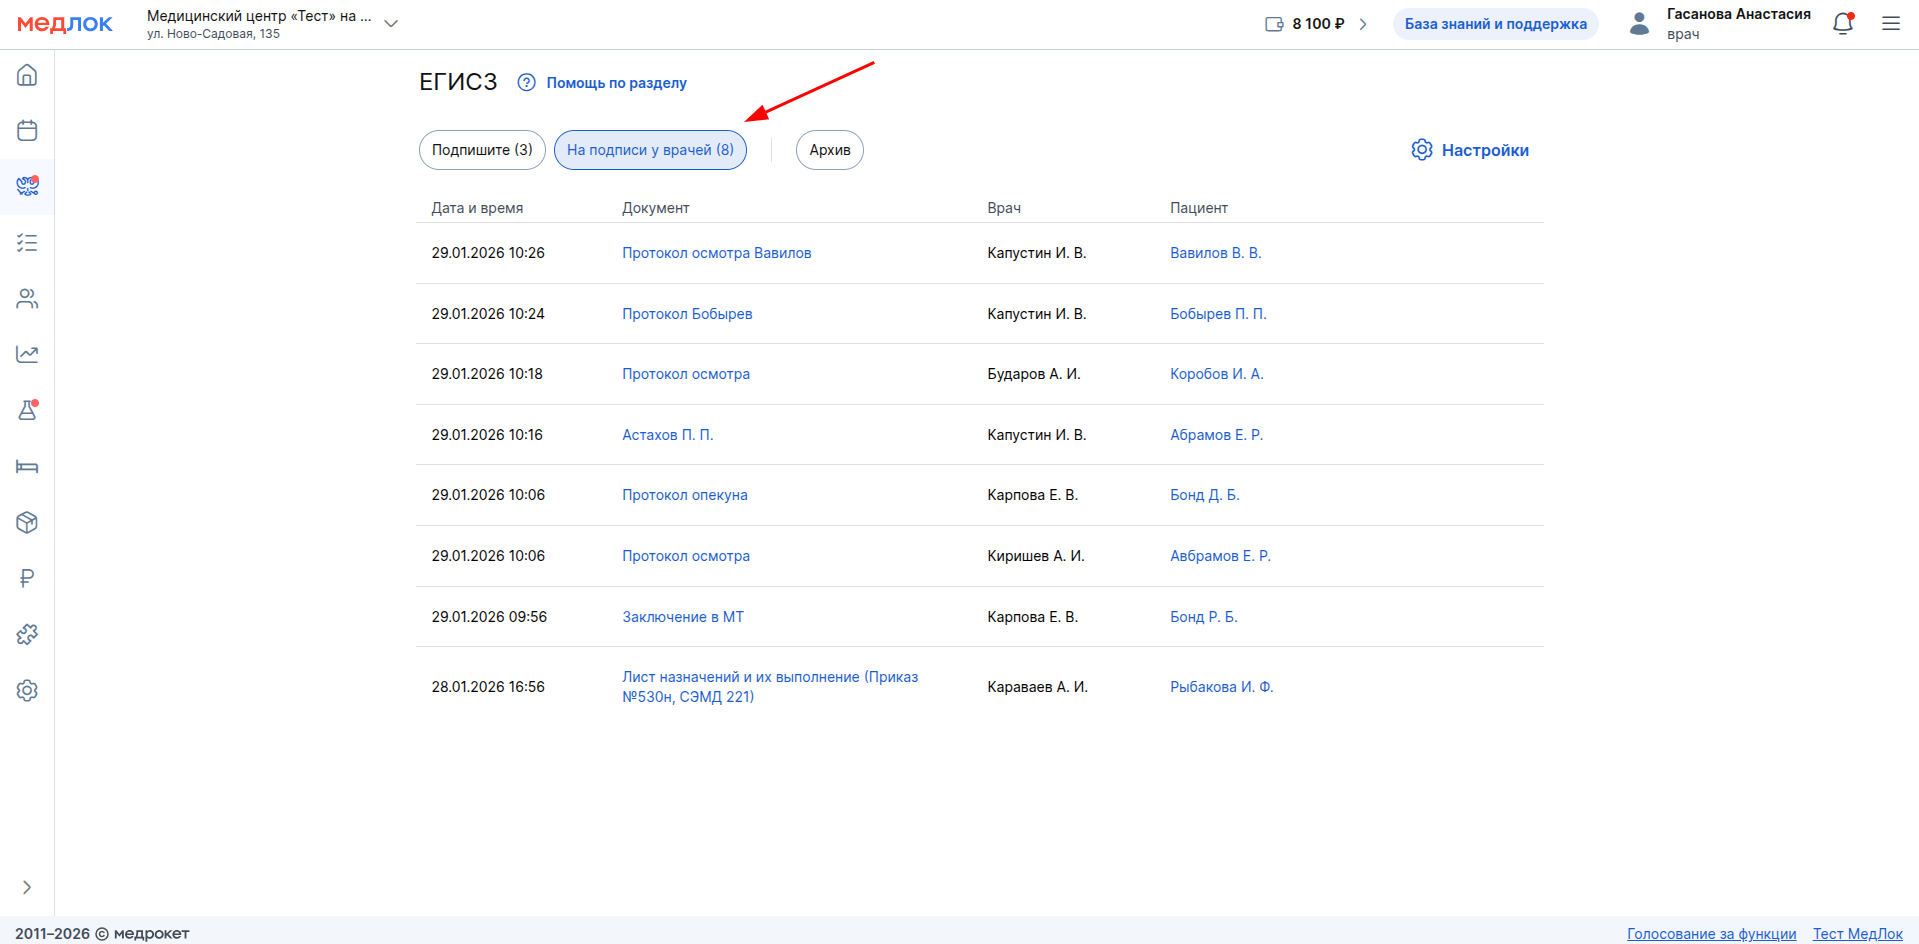Image resolution: width=1919 pixels, height=944 pixels.
Task: Click the База знаний и поддержка button
Action: click(x=1495, y=24)
